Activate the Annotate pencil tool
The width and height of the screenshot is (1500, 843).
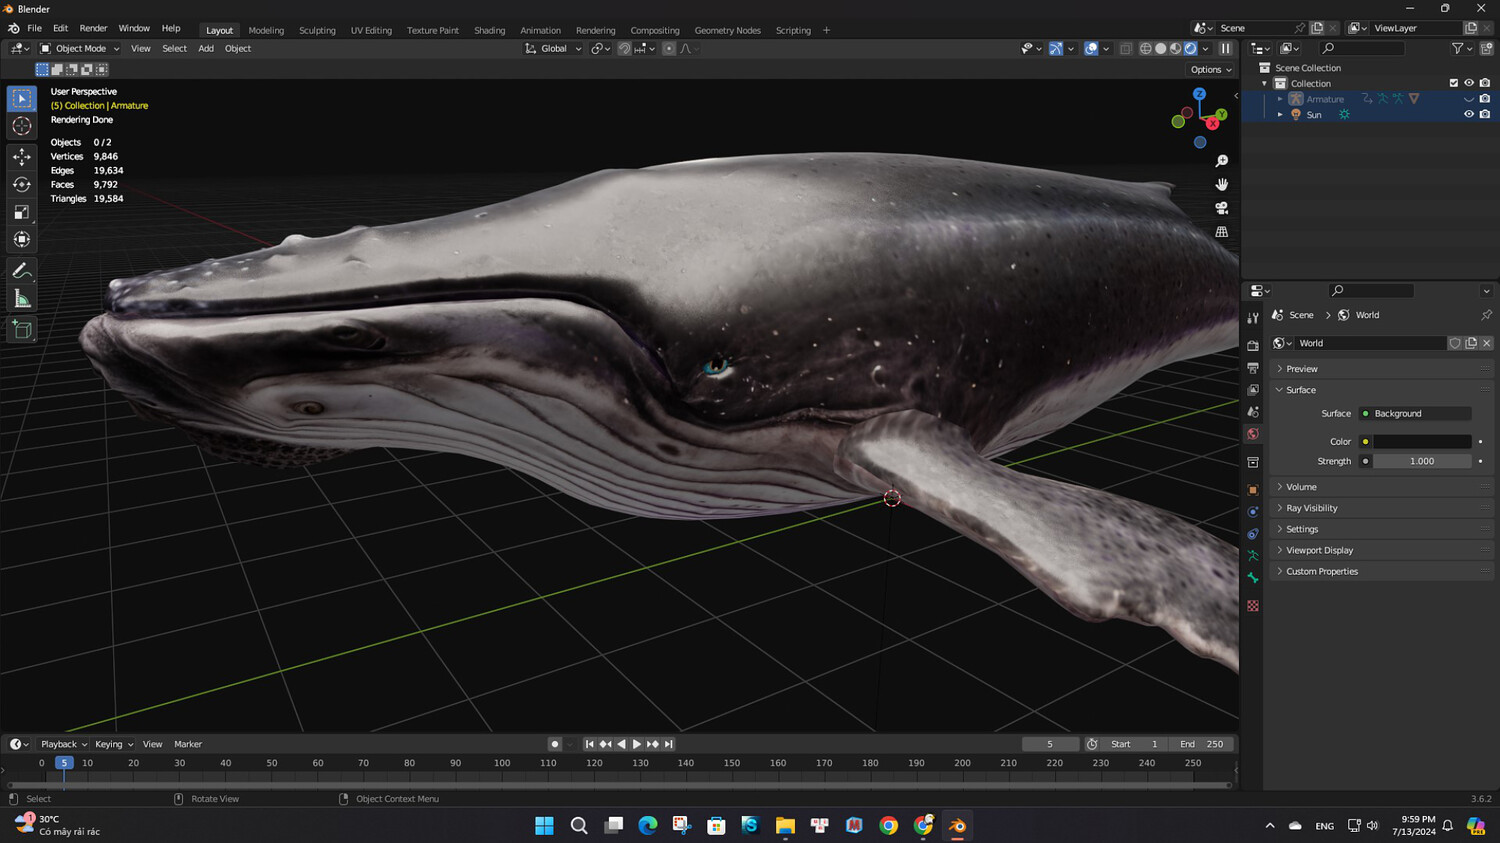click(22, 271)
